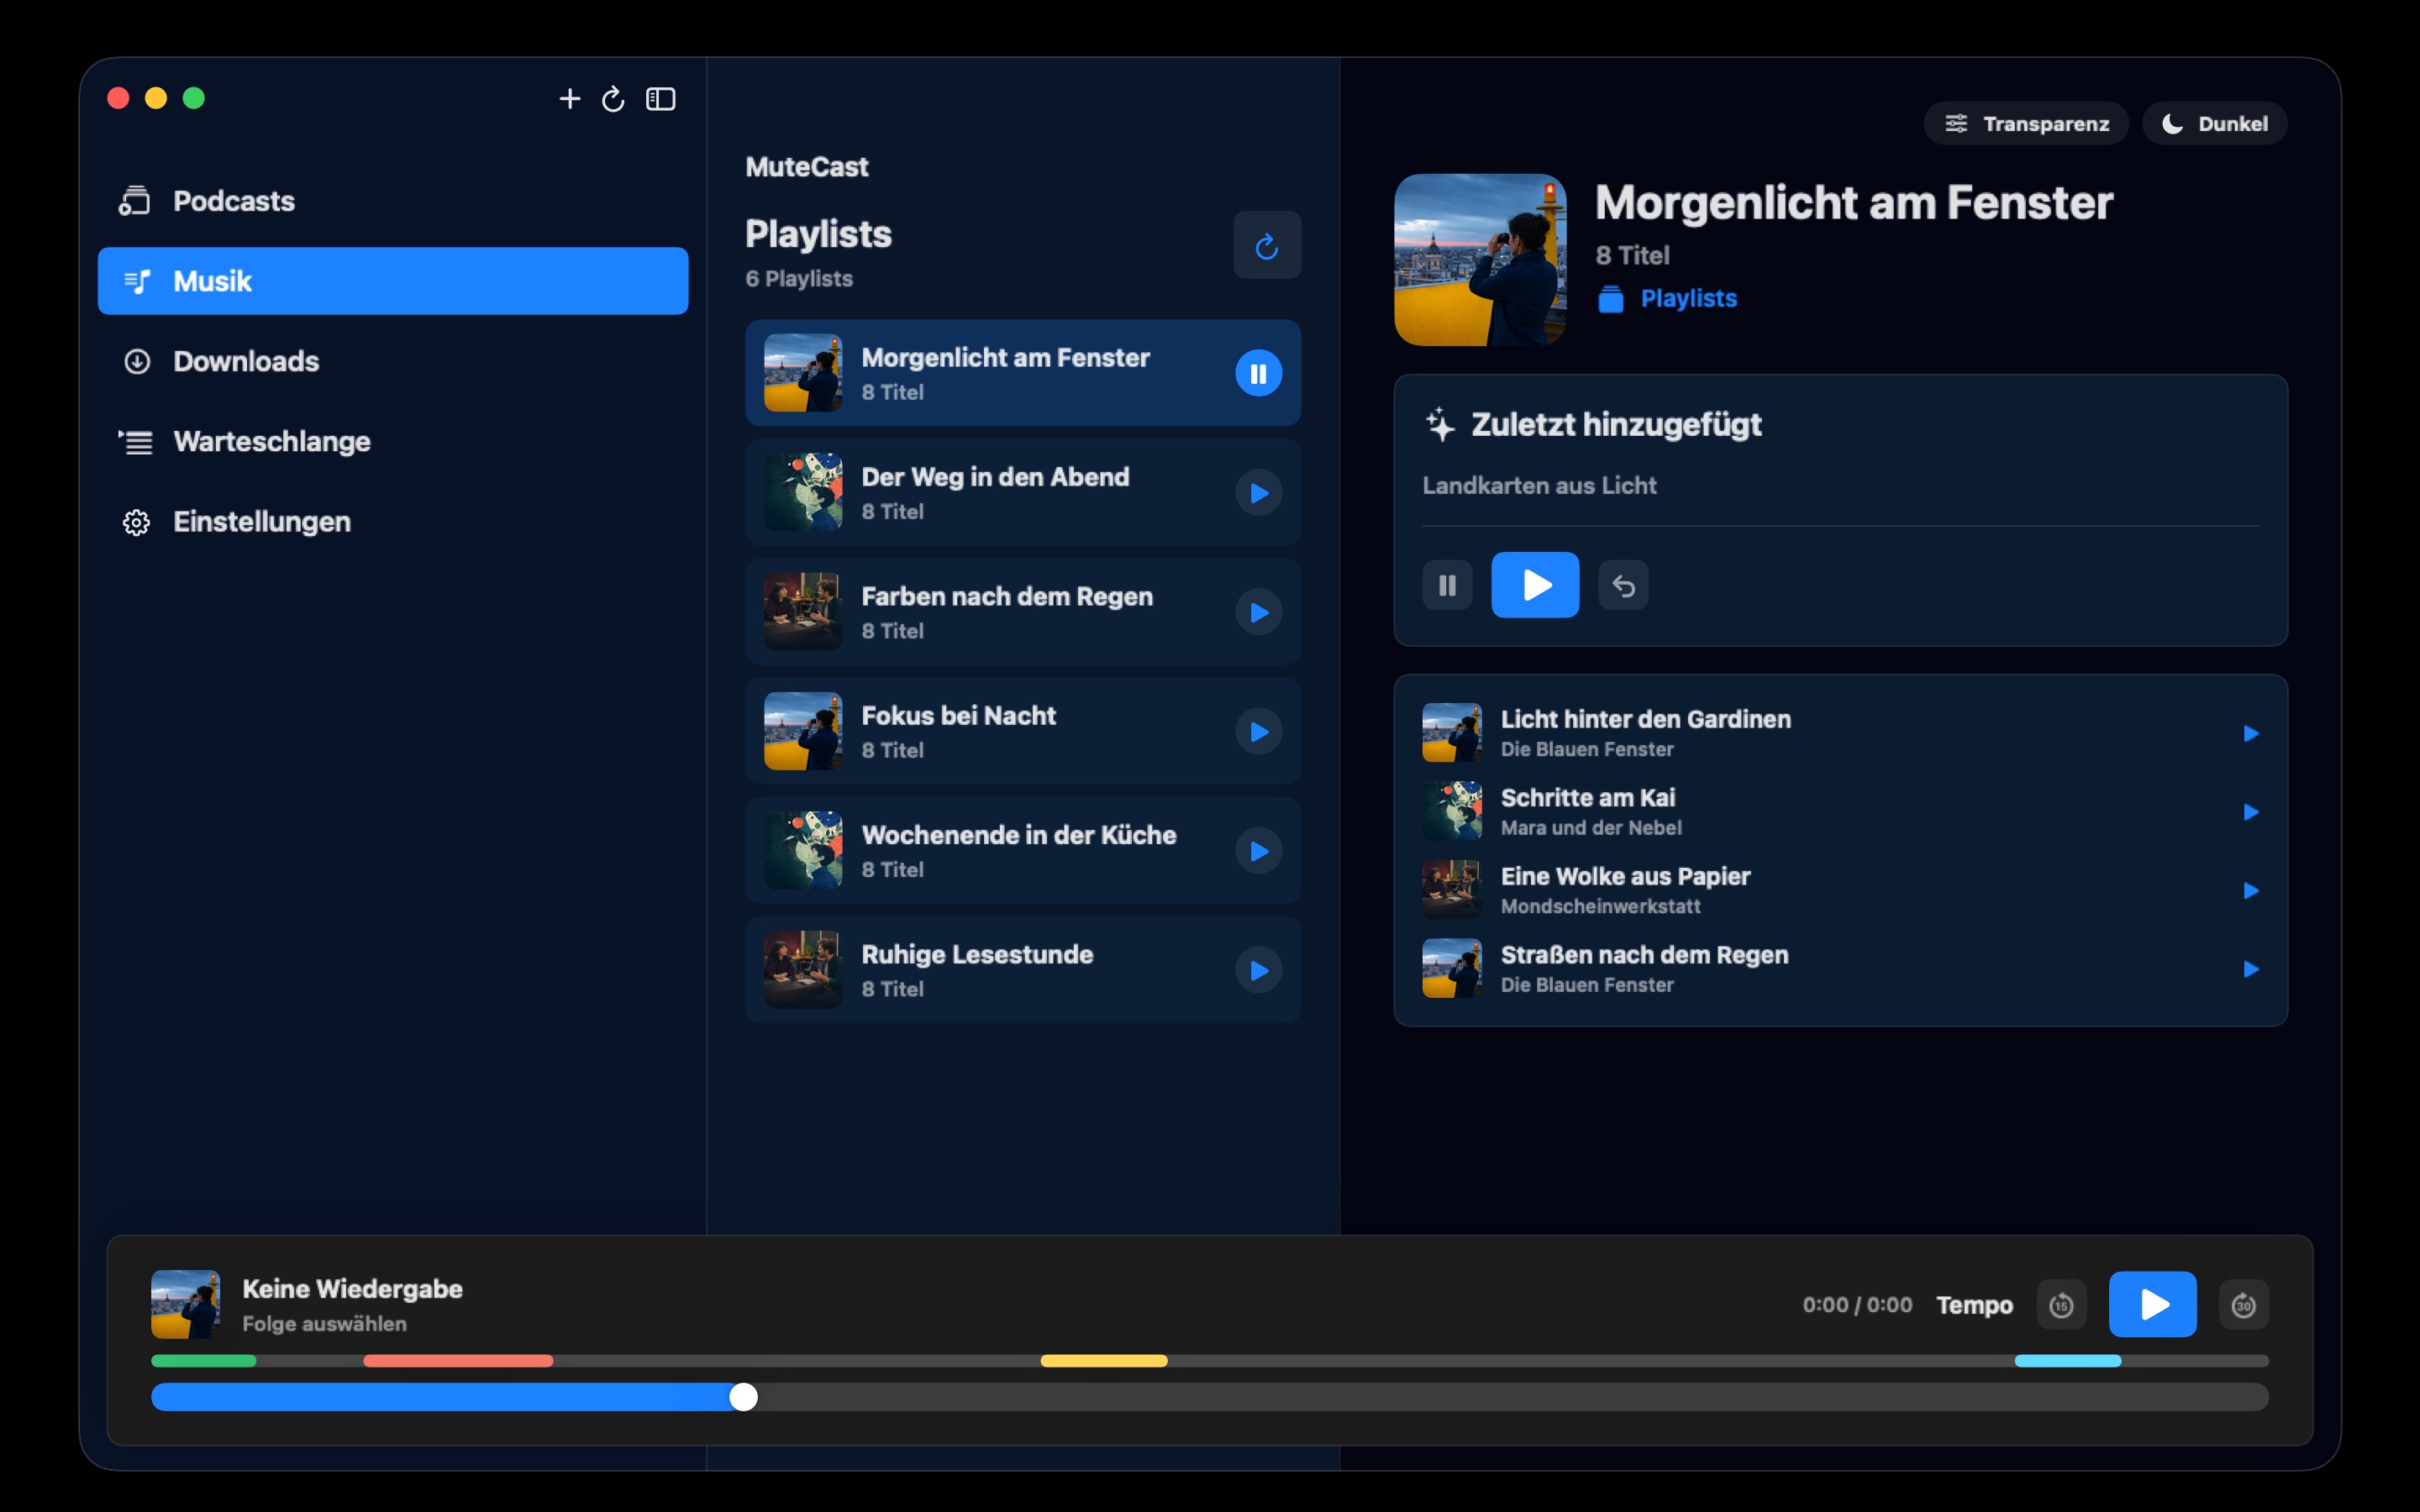Image resolution: width=2420 pixels, height=1512 pixels.
Task: Click the large Morgenlicht am Fenster cover art
Action: click(x=1480, y=260)
